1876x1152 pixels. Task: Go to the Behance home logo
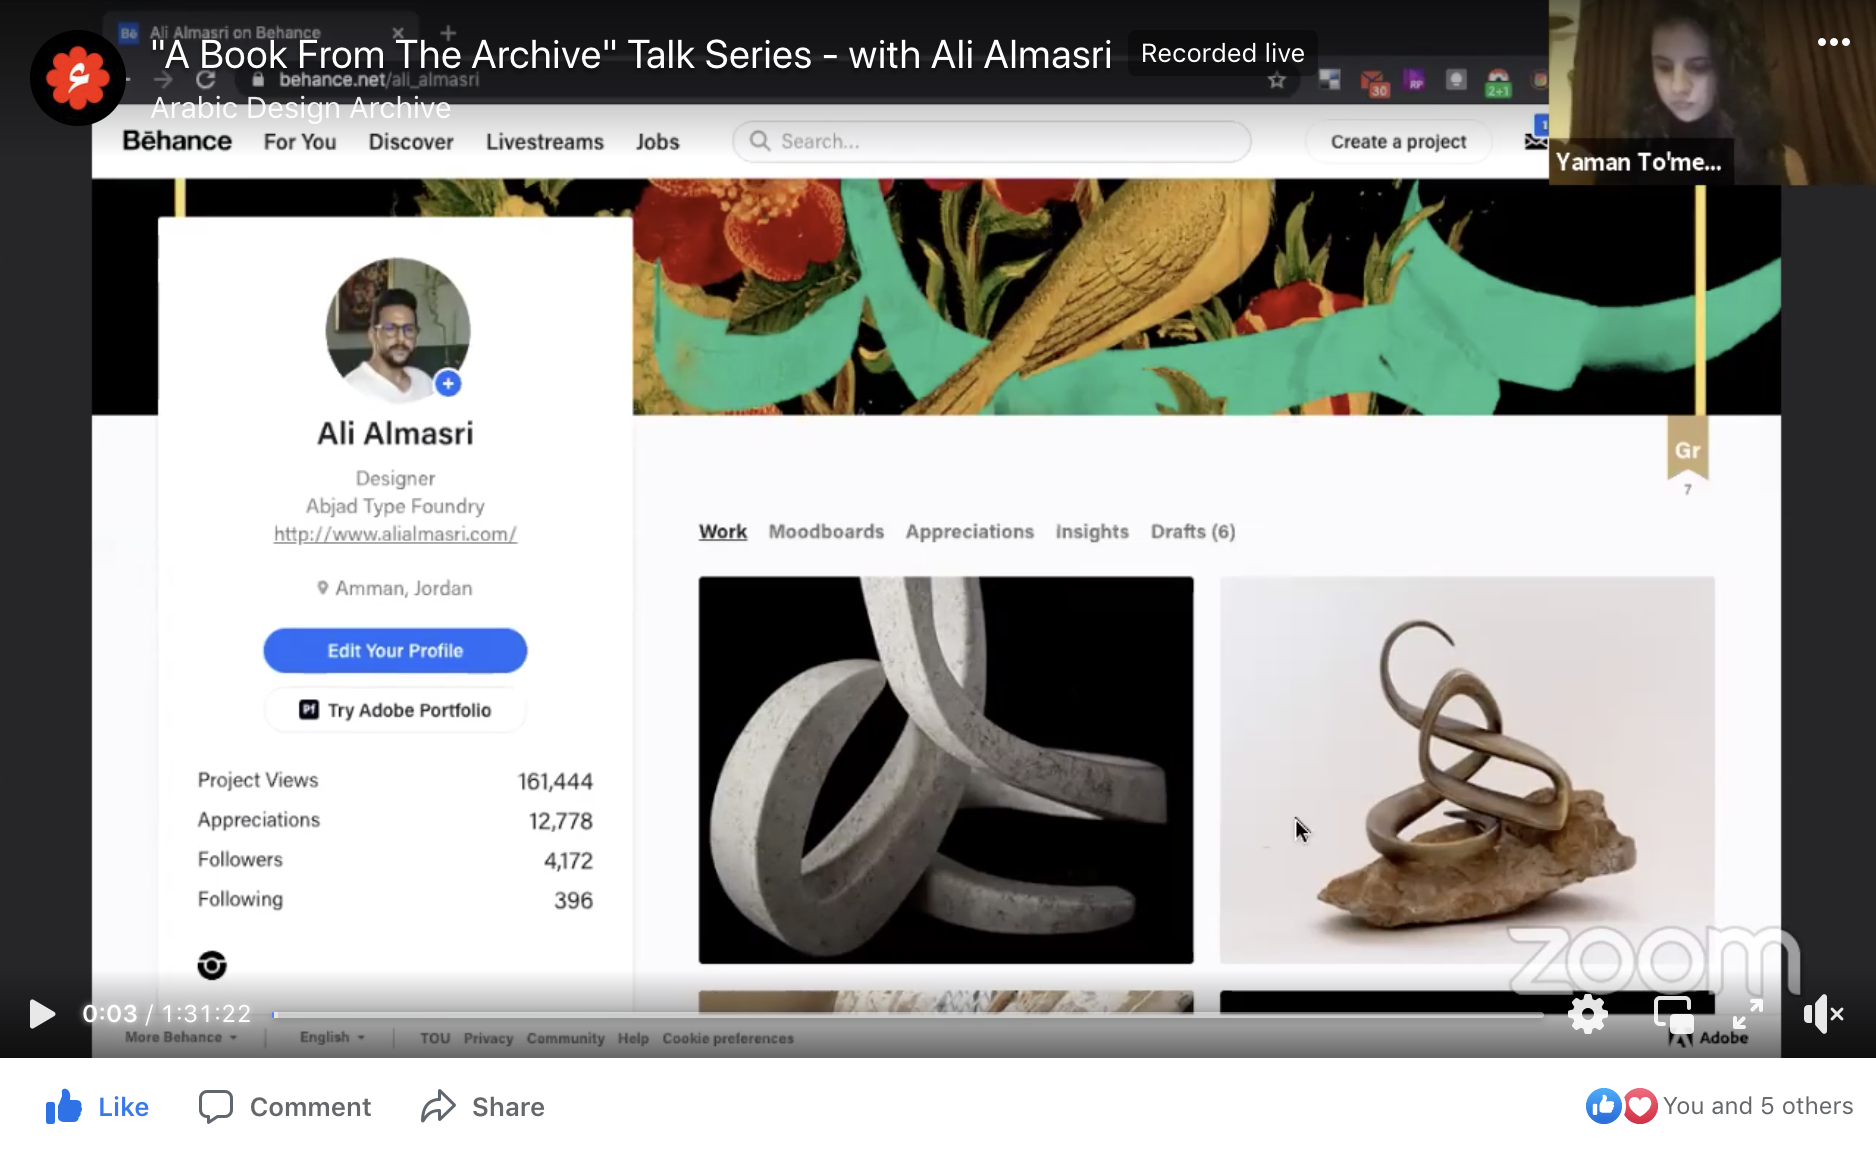click(177, 141)
